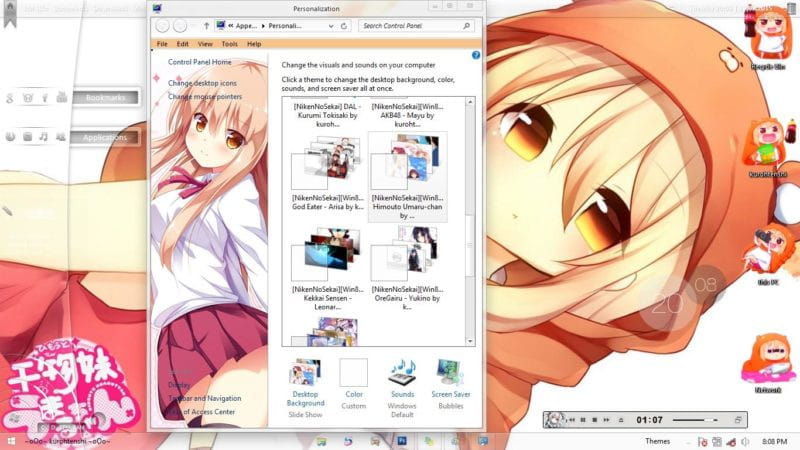Click the music note applications icon

tap(44, 137)
